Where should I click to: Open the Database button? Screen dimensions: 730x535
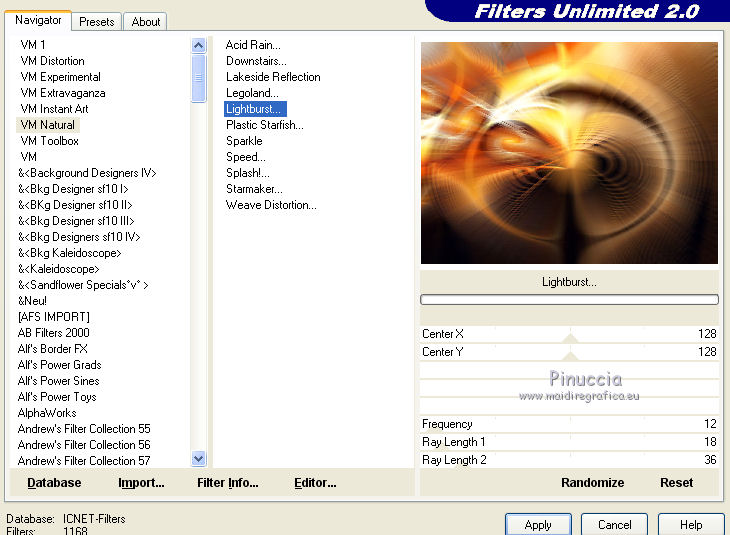tap(54, 483)
